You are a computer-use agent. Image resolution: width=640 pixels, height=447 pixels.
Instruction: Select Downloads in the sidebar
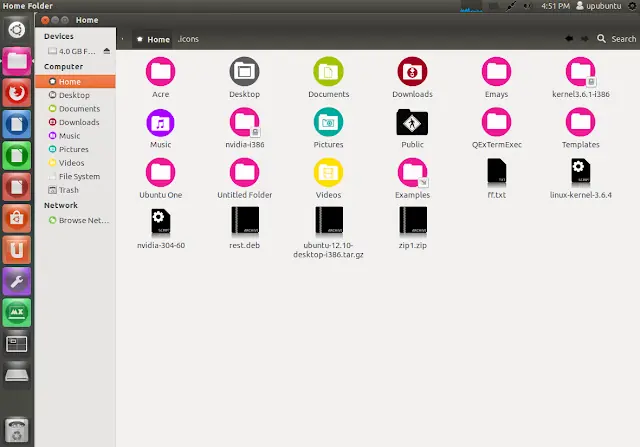coord(75,122)
